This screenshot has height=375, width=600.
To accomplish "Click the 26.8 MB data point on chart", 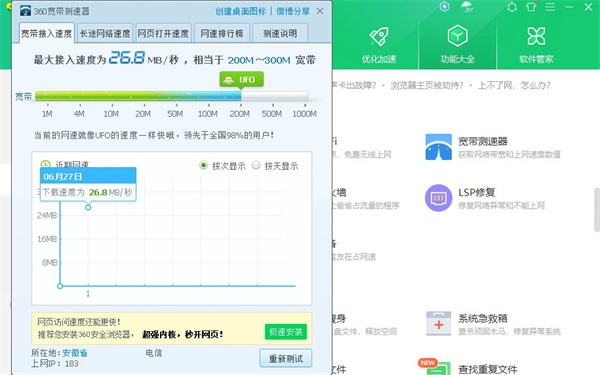I will click(88, 207).
